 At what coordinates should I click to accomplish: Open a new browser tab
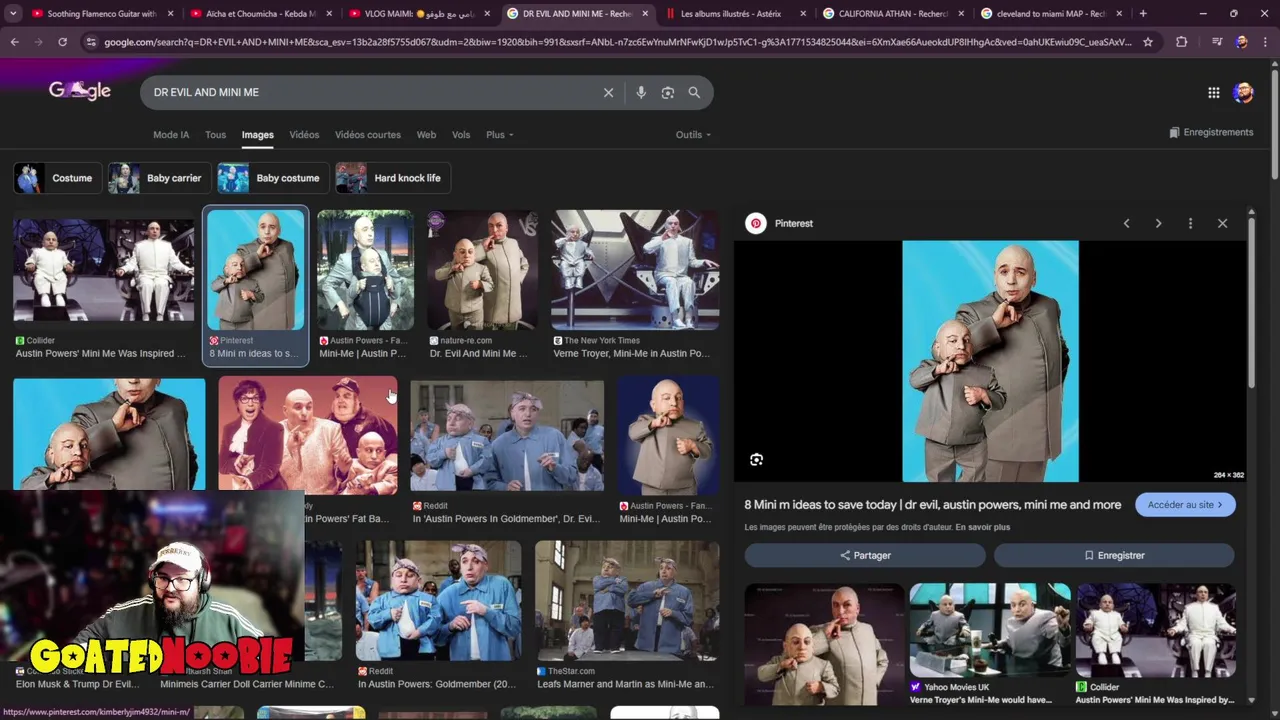(x=1143, y=14)
